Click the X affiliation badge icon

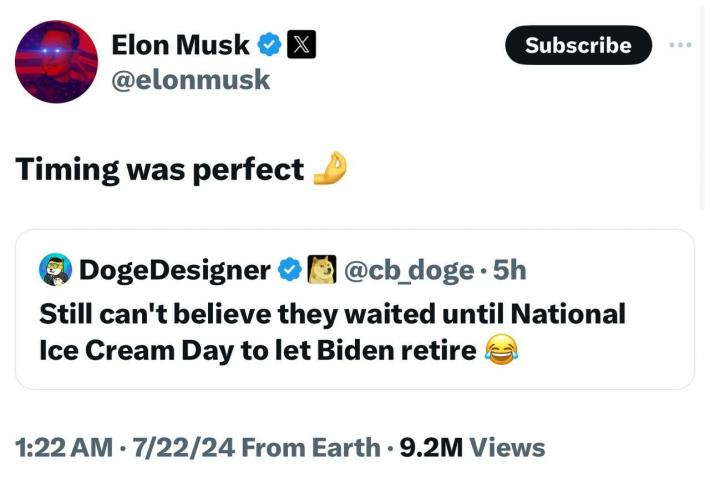pyautogui.click(x=302, y=44)
